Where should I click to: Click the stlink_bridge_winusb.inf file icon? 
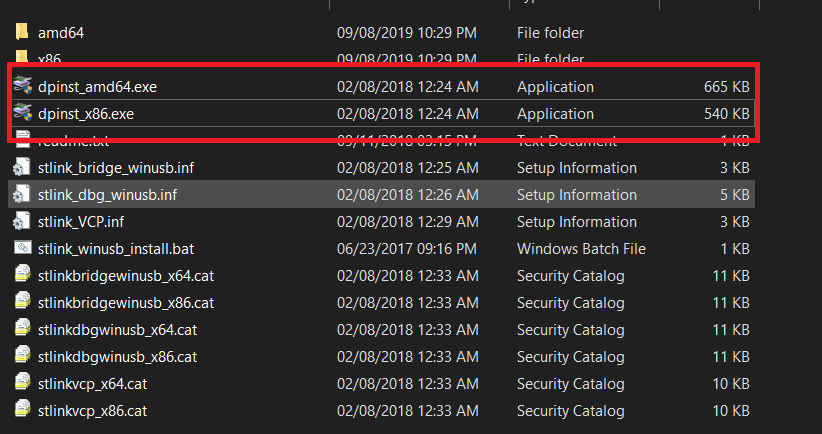point(22,168)
